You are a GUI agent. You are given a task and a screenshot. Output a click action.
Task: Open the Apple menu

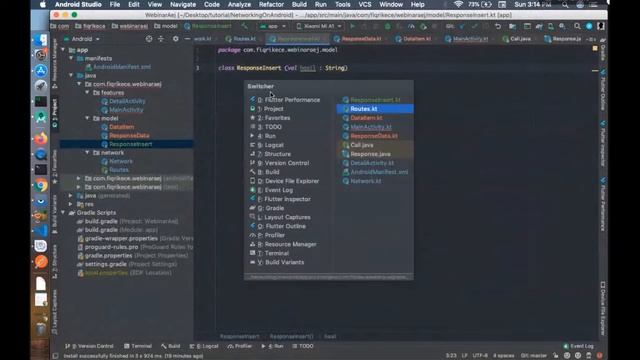pyautogui.click(x=42, y=4)
